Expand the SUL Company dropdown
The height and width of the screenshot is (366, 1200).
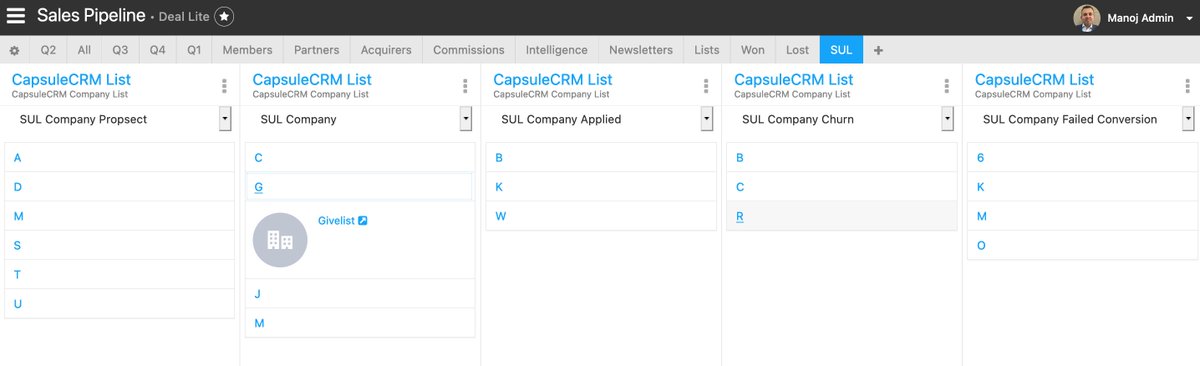pyautogui.click(x=466, y=119)
